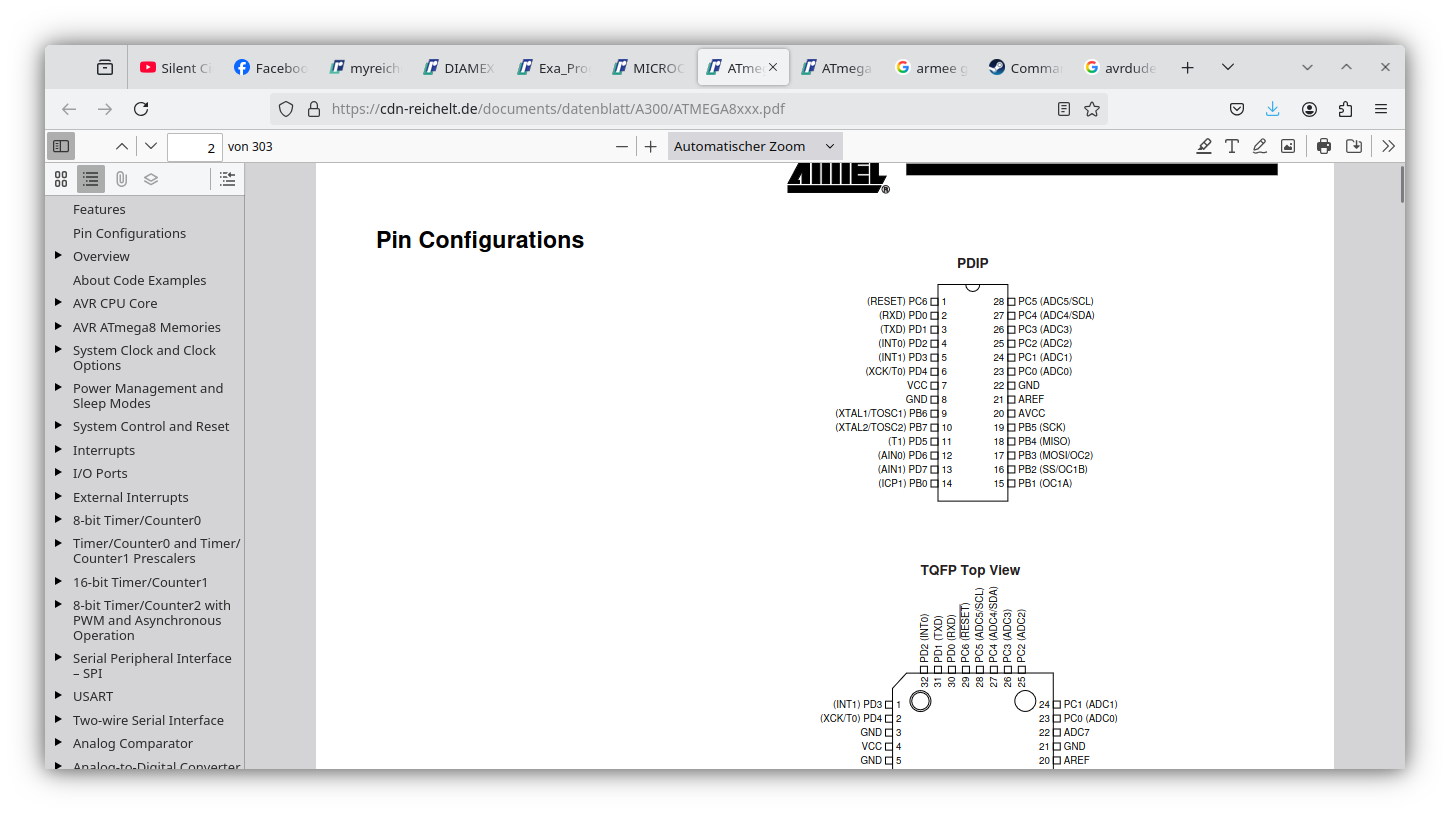
Task: Jump to About Code Examples section
Action: 139,280
